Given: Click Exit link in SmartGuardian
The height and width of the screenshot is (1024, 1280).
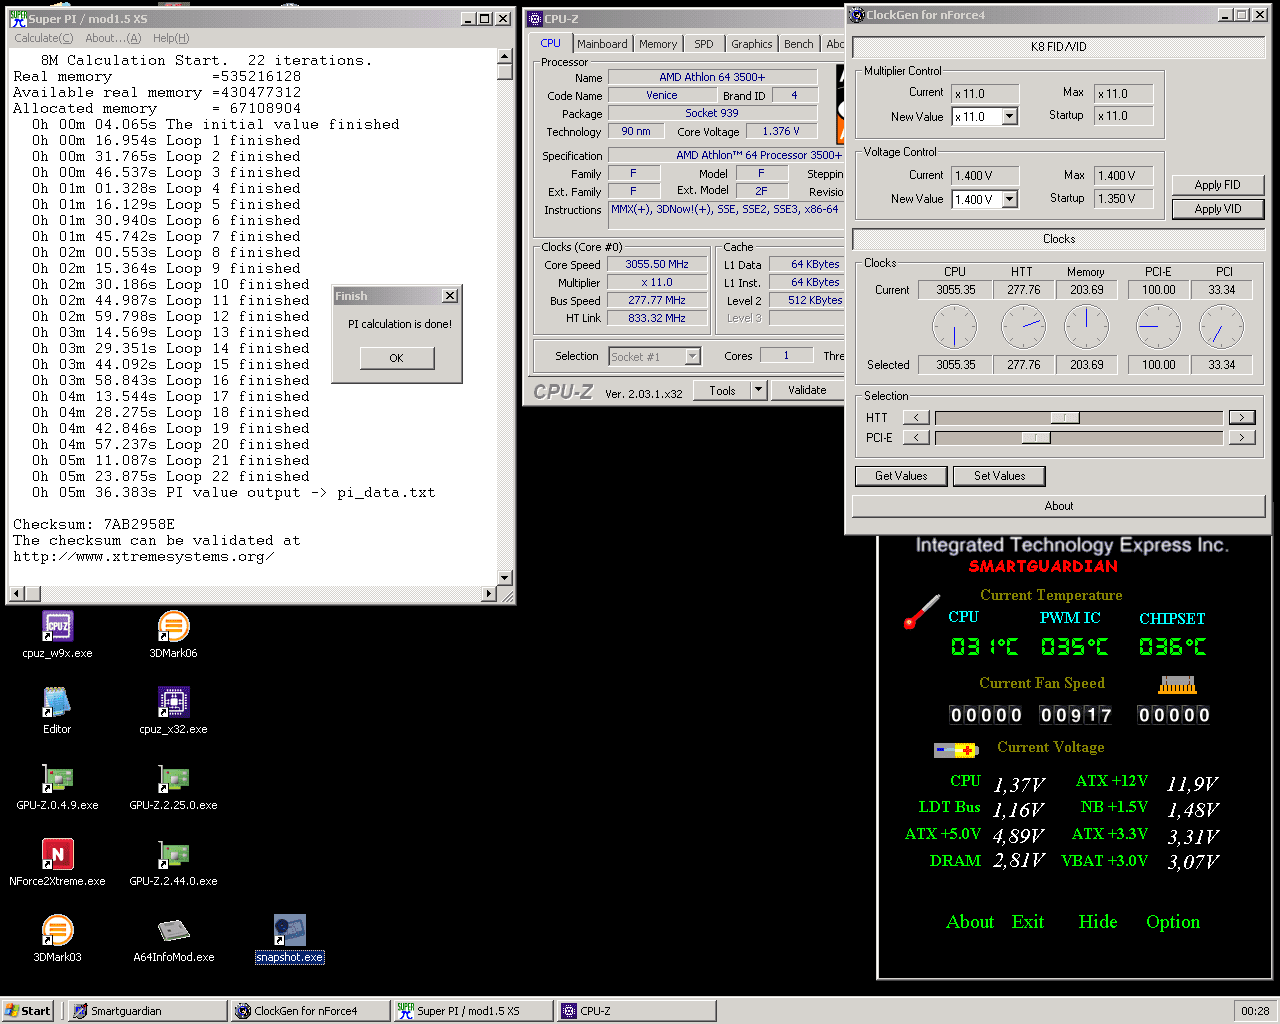Looking at the screenshot, I should (x=1027, y=922).
